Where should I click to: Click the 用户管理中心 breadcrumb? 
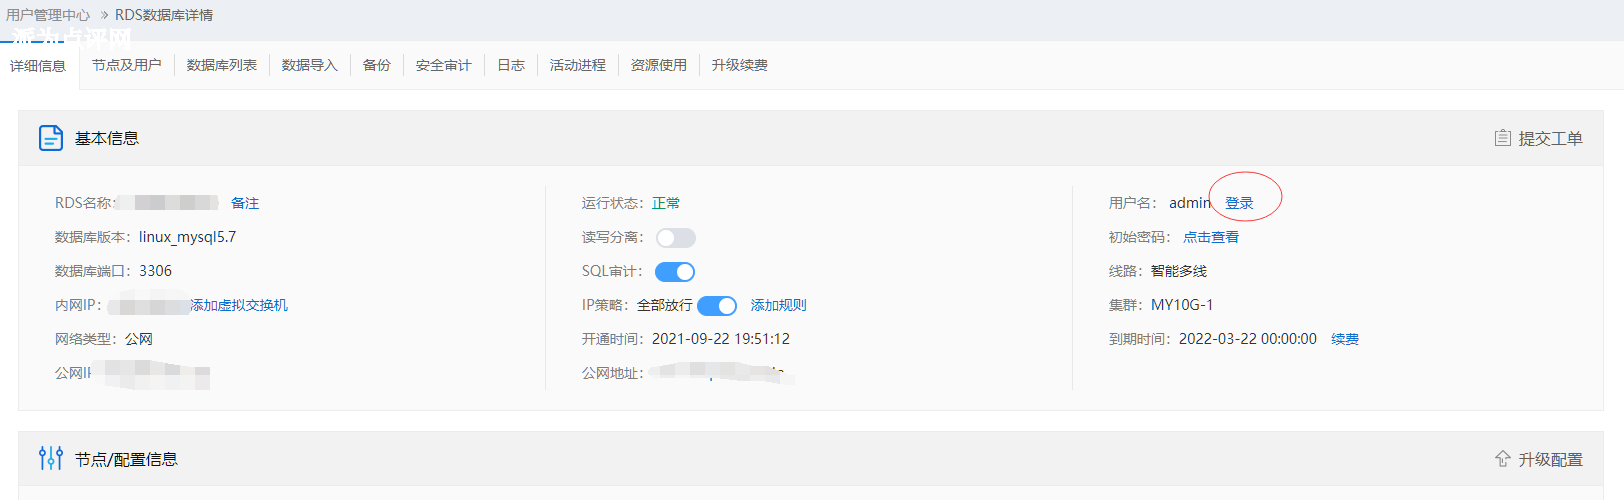click(x=48, y=15)
